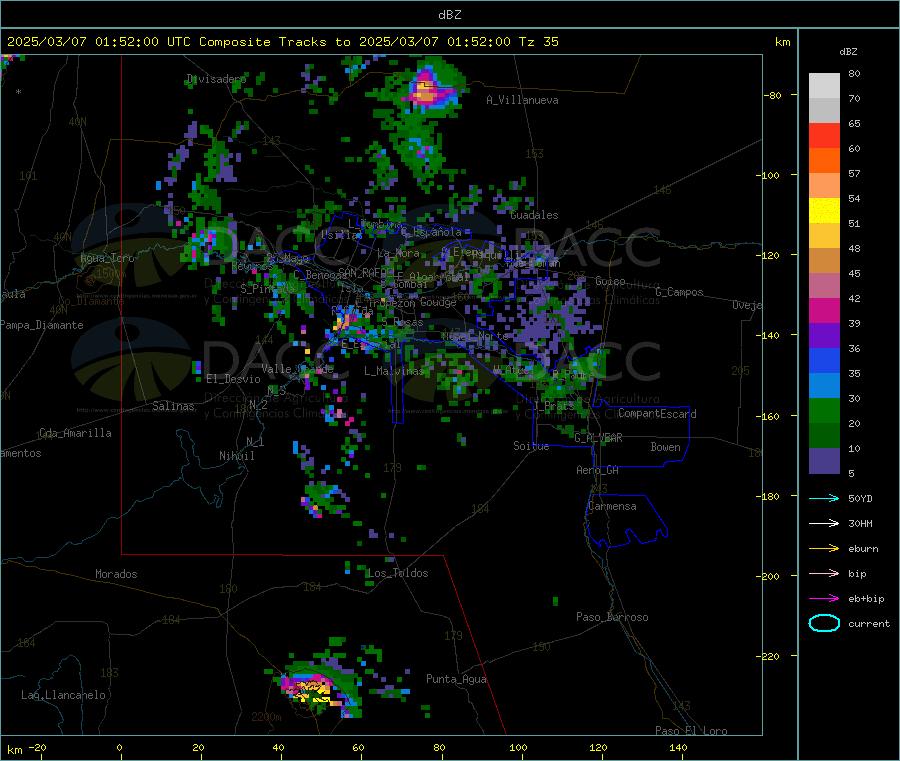900x761 pixels.
Task: Click the 0 km x-axis tick label
Action: pos(119,747)
